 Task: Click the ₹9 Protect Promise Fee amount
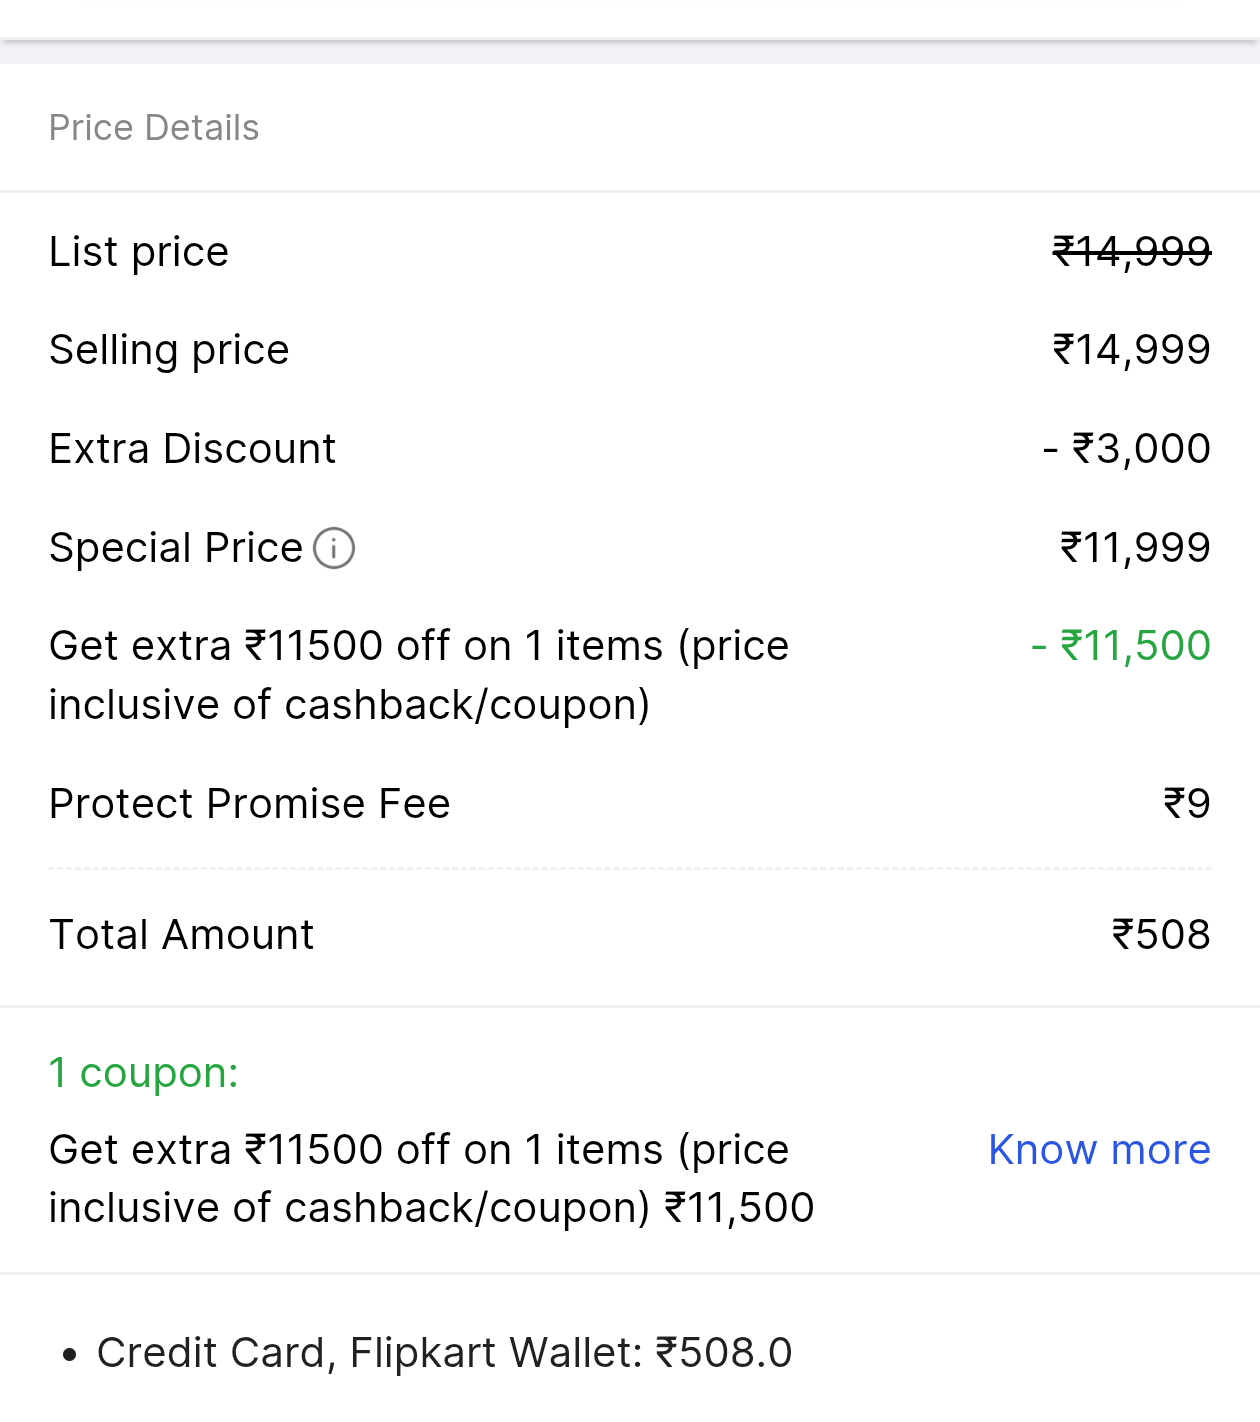point(1186,804)
